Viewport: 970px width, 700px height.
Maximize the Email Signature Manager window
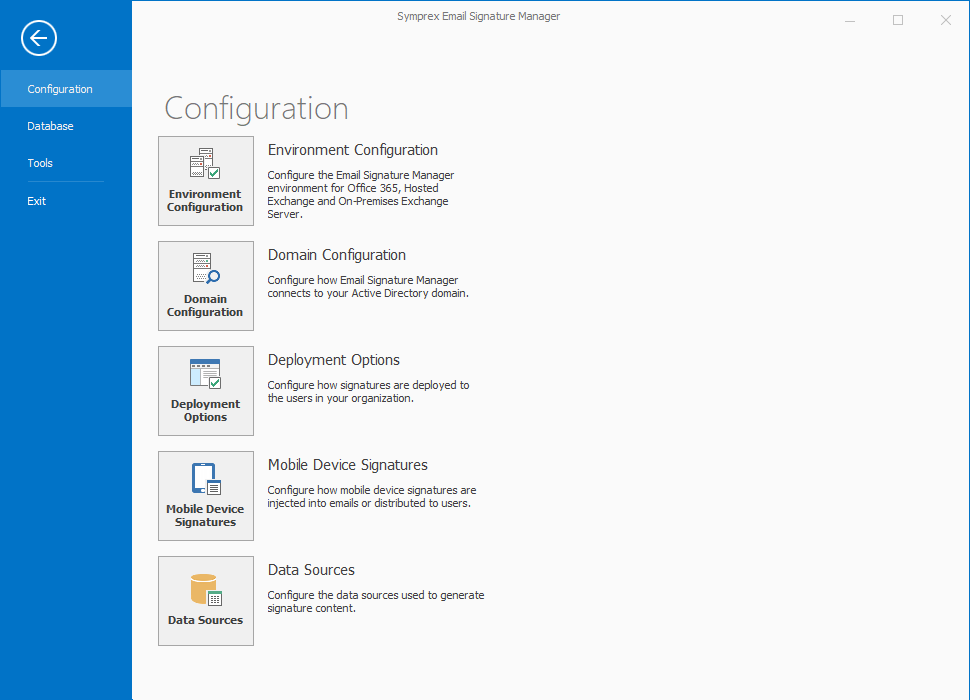pos(898,20)
